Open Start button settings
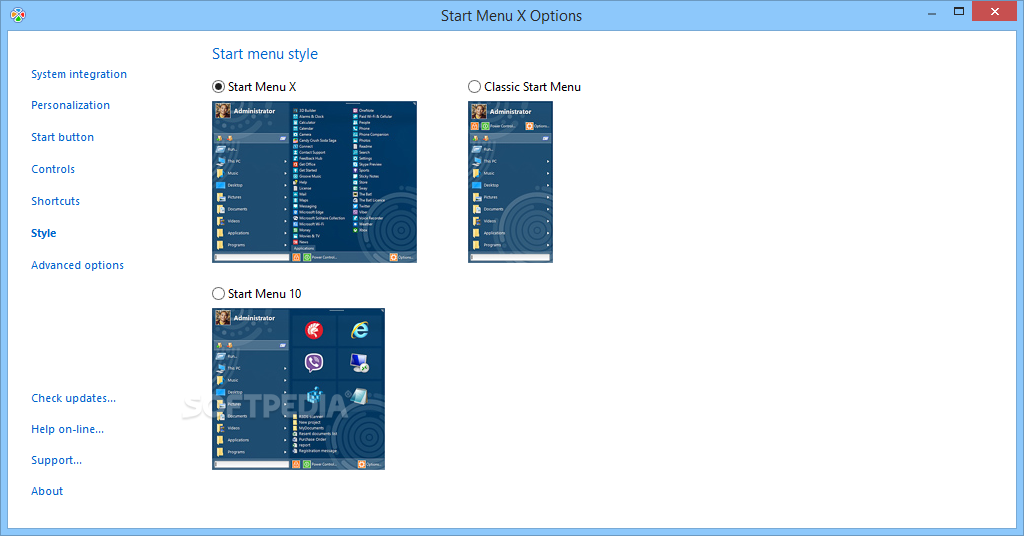This screenshot has width=1024, height=536. pyautogui.click(x=63, y=137)
